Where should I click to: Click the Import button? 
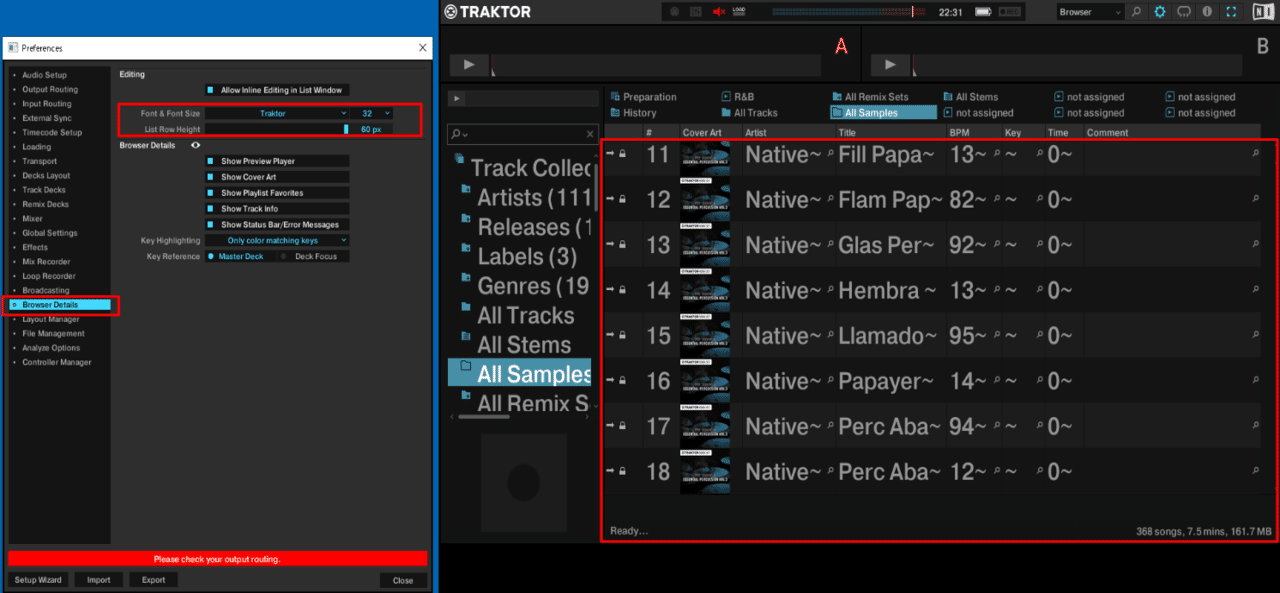[x=99, y=580]
